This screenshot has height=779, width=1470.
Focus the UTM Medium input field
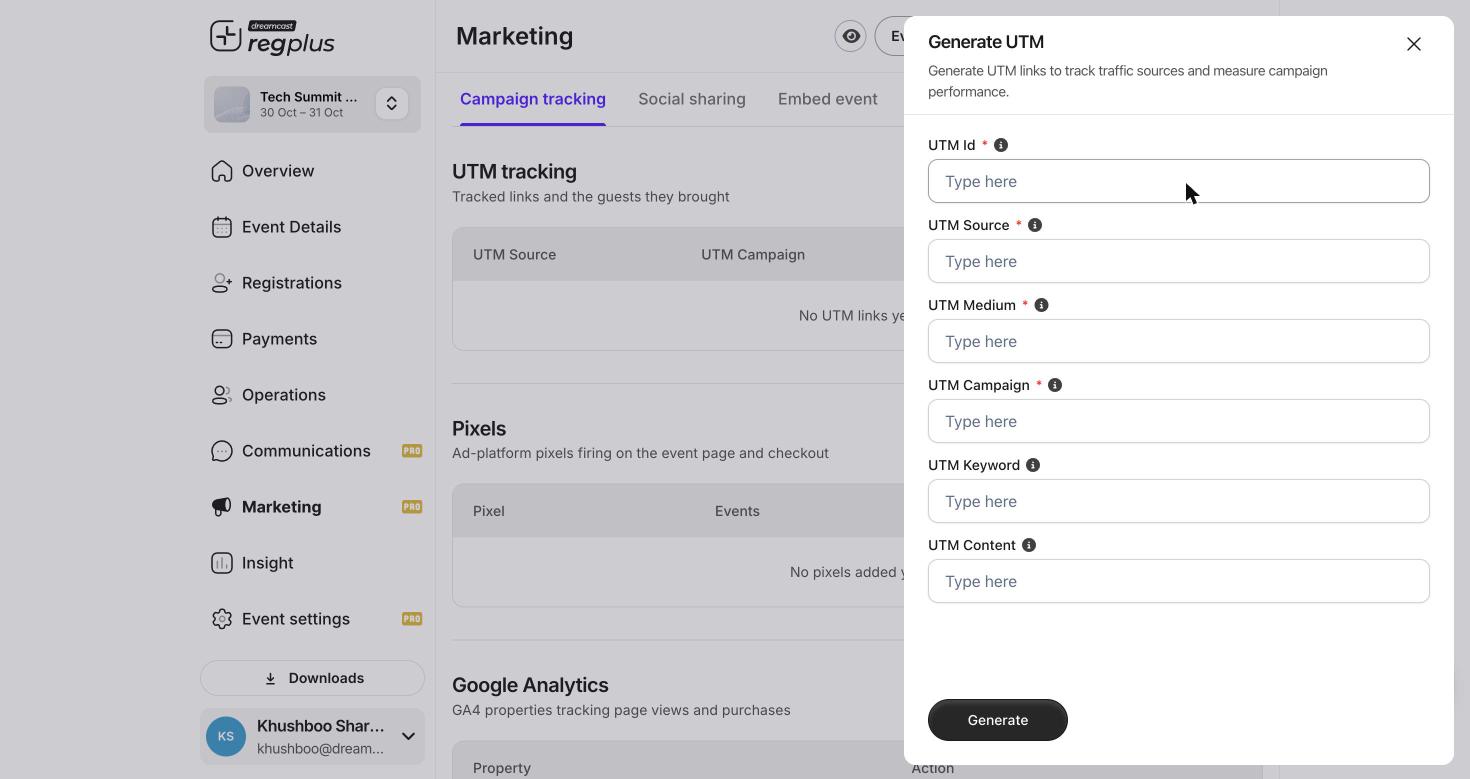tap(1179, 341)
